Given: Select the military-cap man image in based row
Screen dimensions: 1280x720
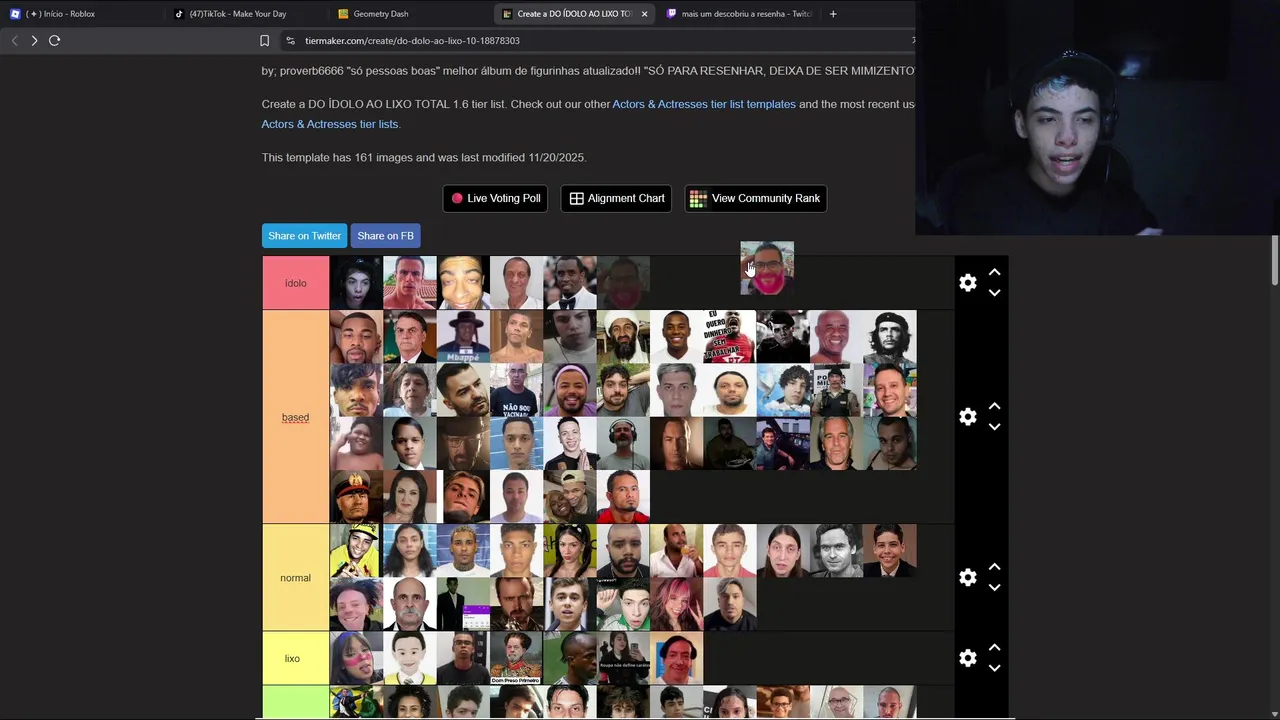Looking at the screenshot, I should [x=356, y=497].
